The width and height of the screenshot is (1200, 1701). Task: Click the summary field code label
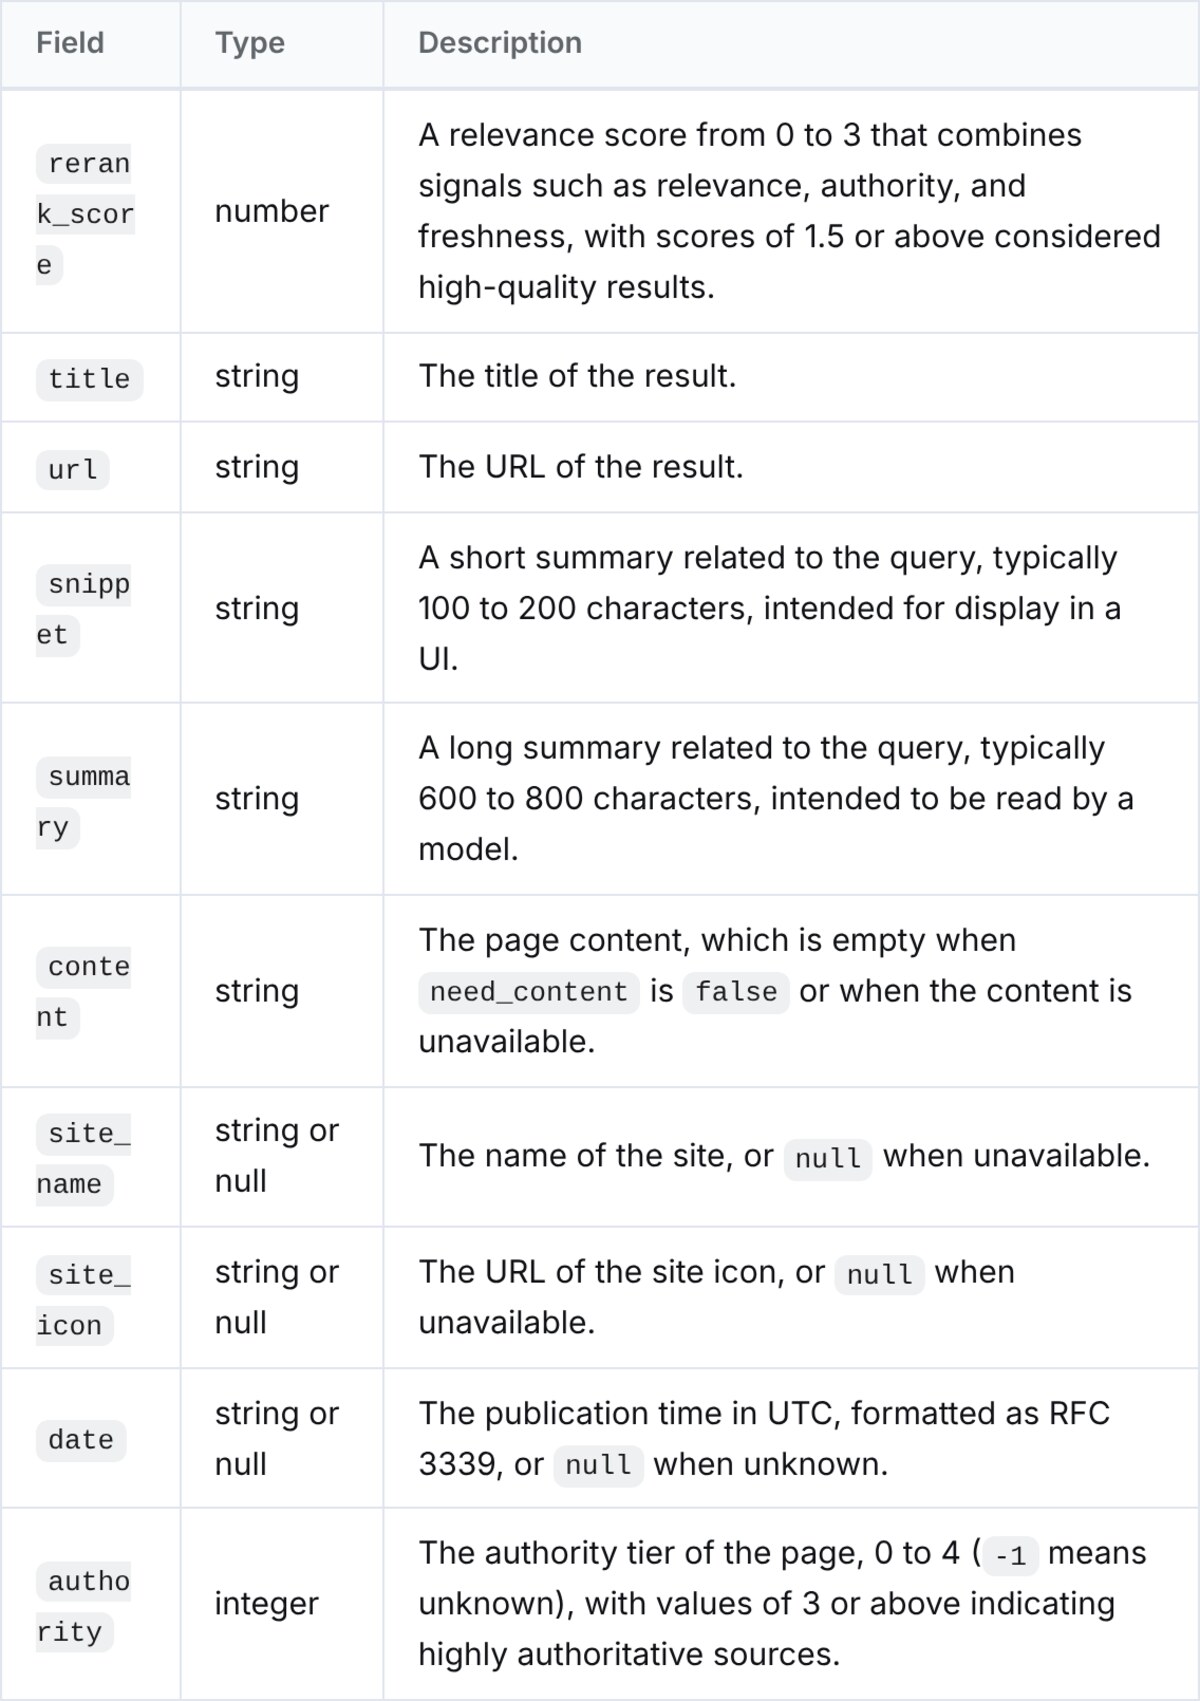pos(84,801)
